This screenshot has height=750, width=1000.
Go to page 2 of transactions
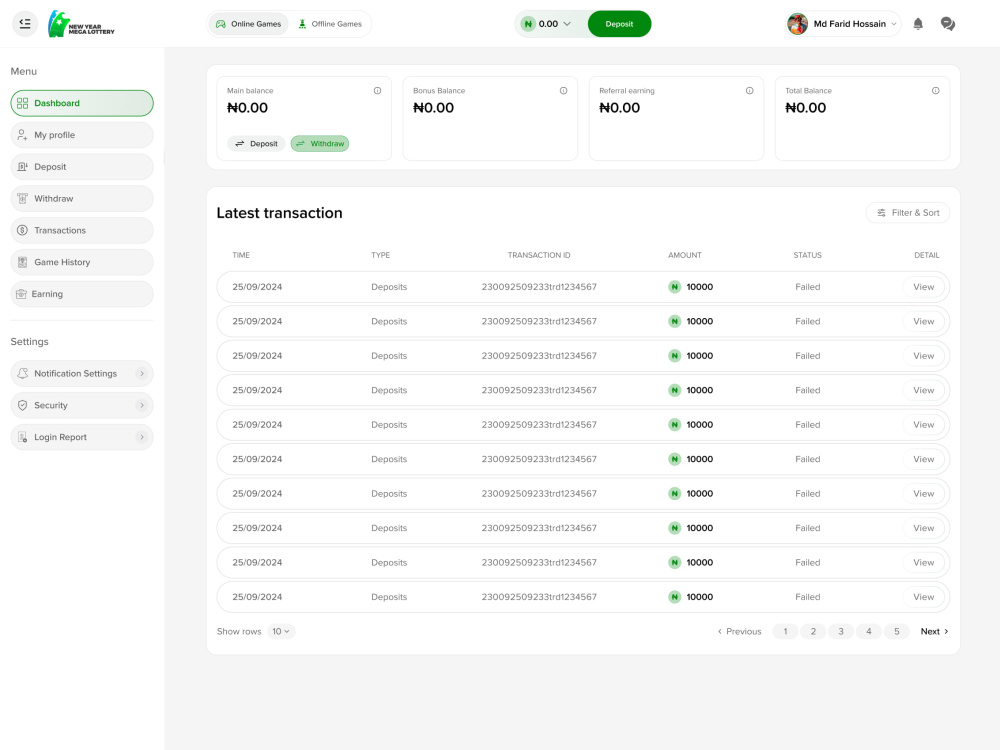pyautogui.click(x=813, y=631)
